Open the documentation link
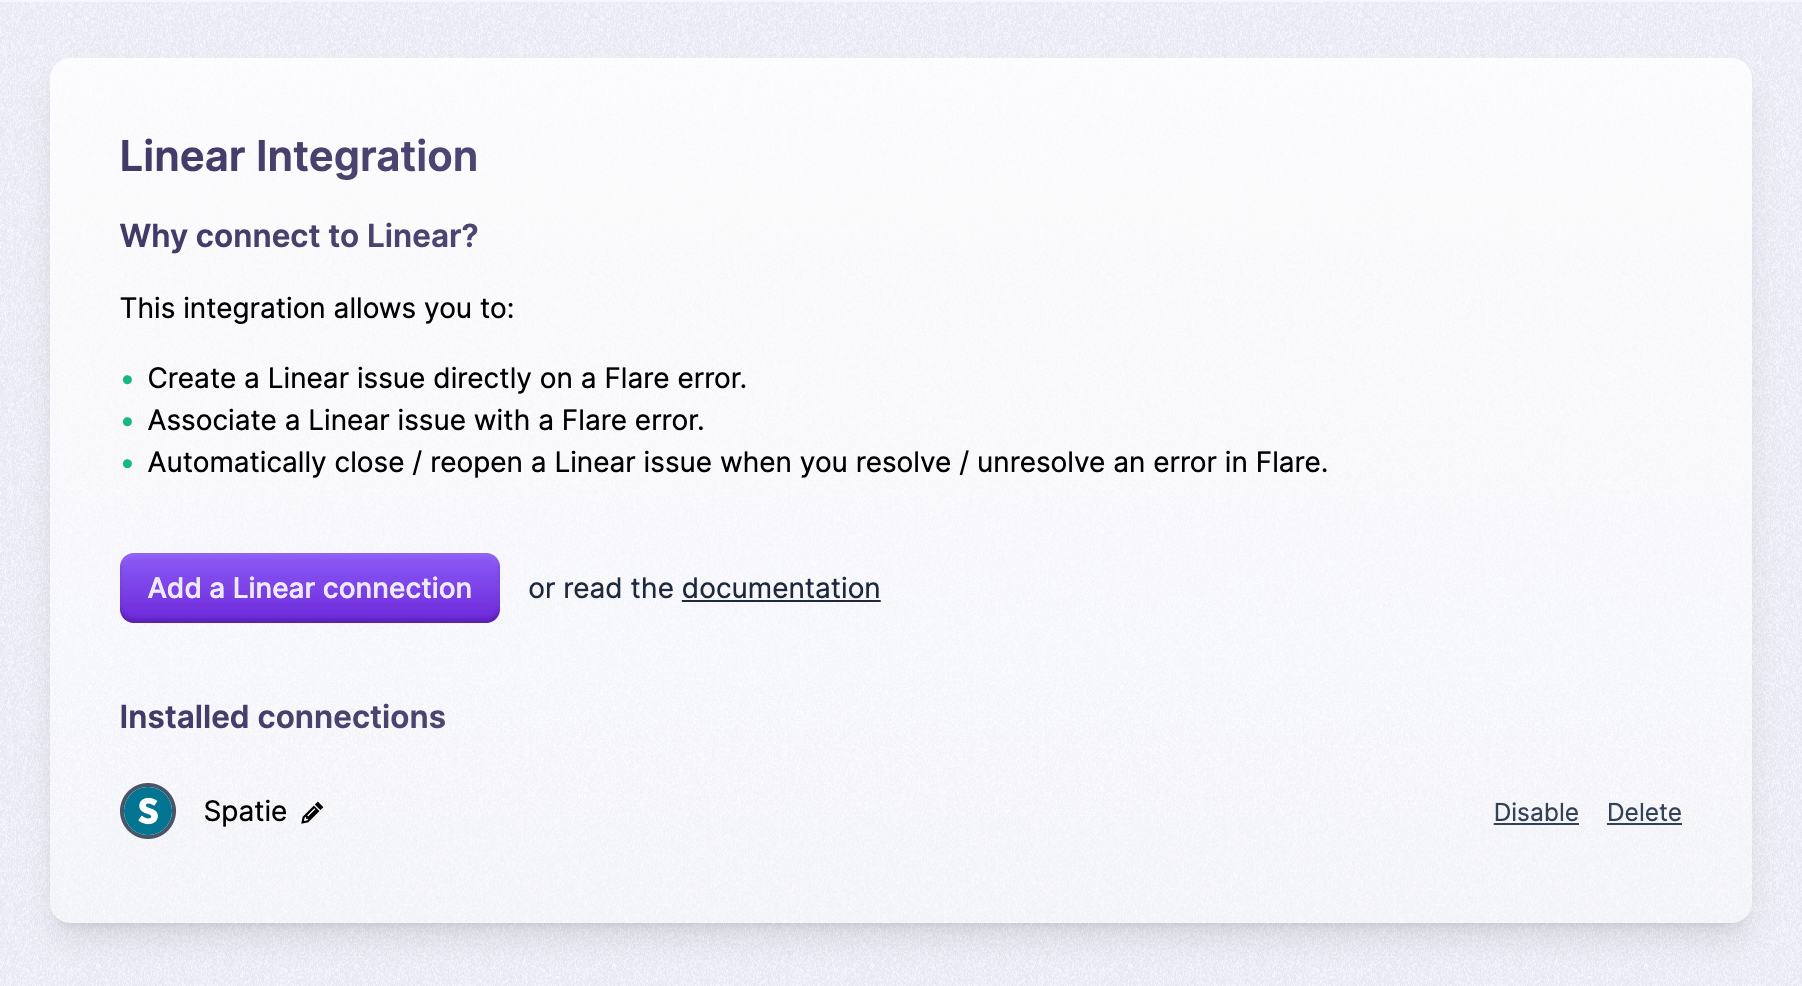 click(x=780, y=588)
